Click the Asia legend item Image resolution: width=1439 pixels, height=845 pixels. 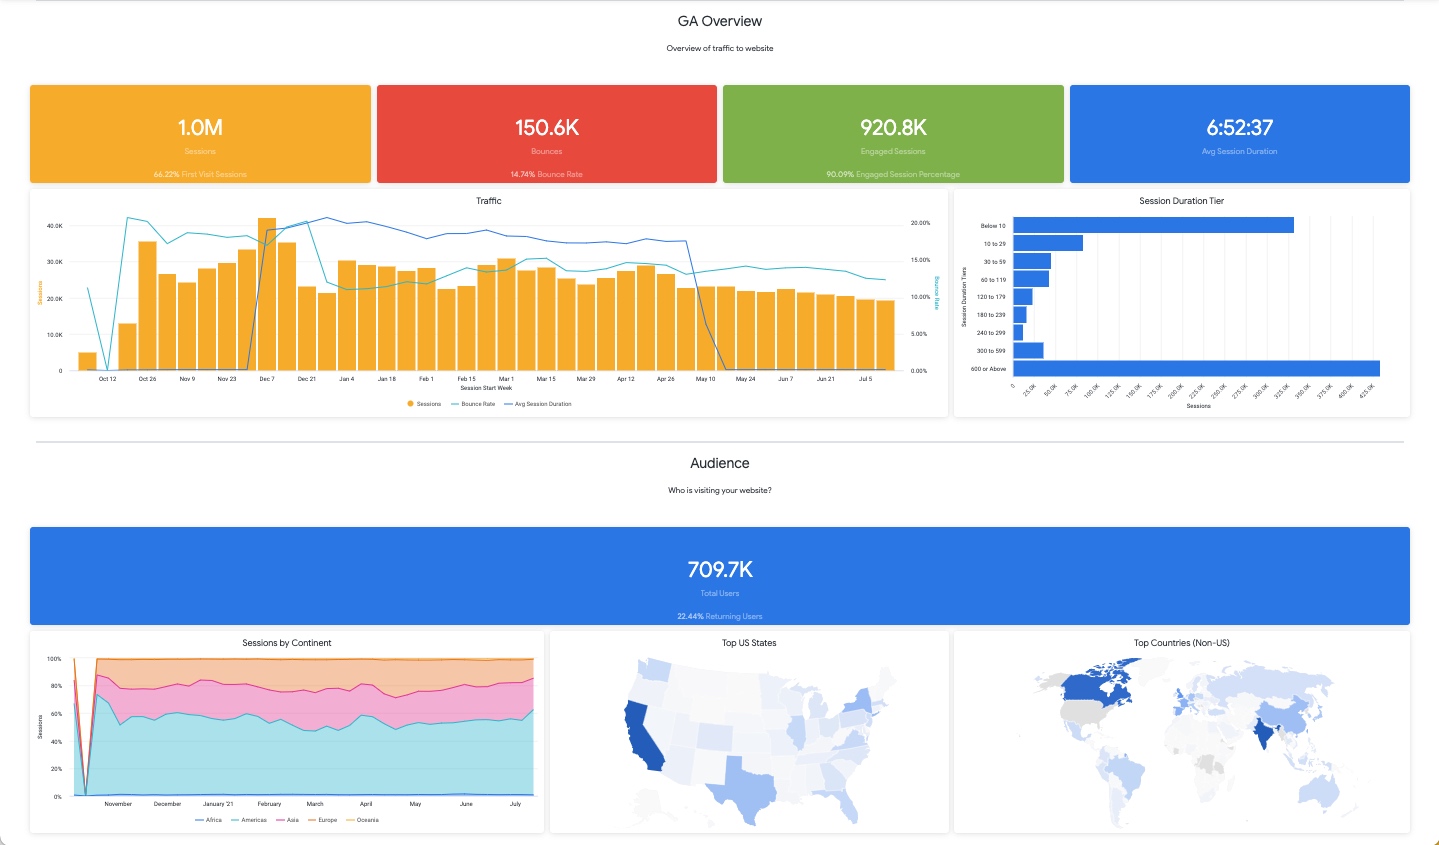click(292, 820)
